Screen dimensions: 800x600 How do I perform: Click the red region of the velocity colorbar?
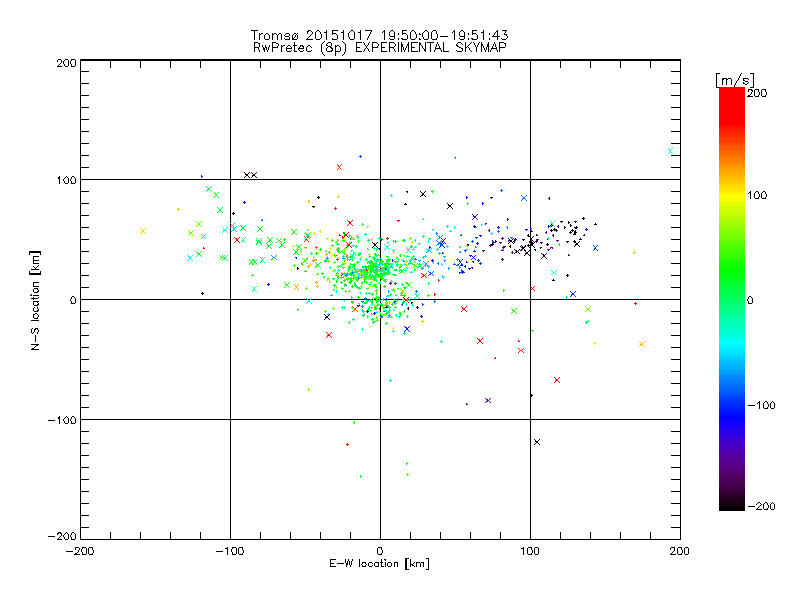click(x=732, y=107)
